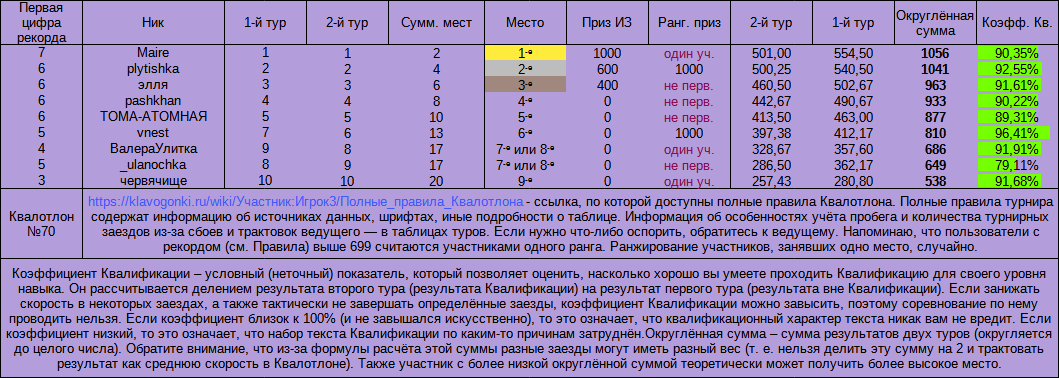Click the nickname "ТОМА-АТОМНАЯ"
This screenshot has width=1059, height=378.
click(153, 117)
